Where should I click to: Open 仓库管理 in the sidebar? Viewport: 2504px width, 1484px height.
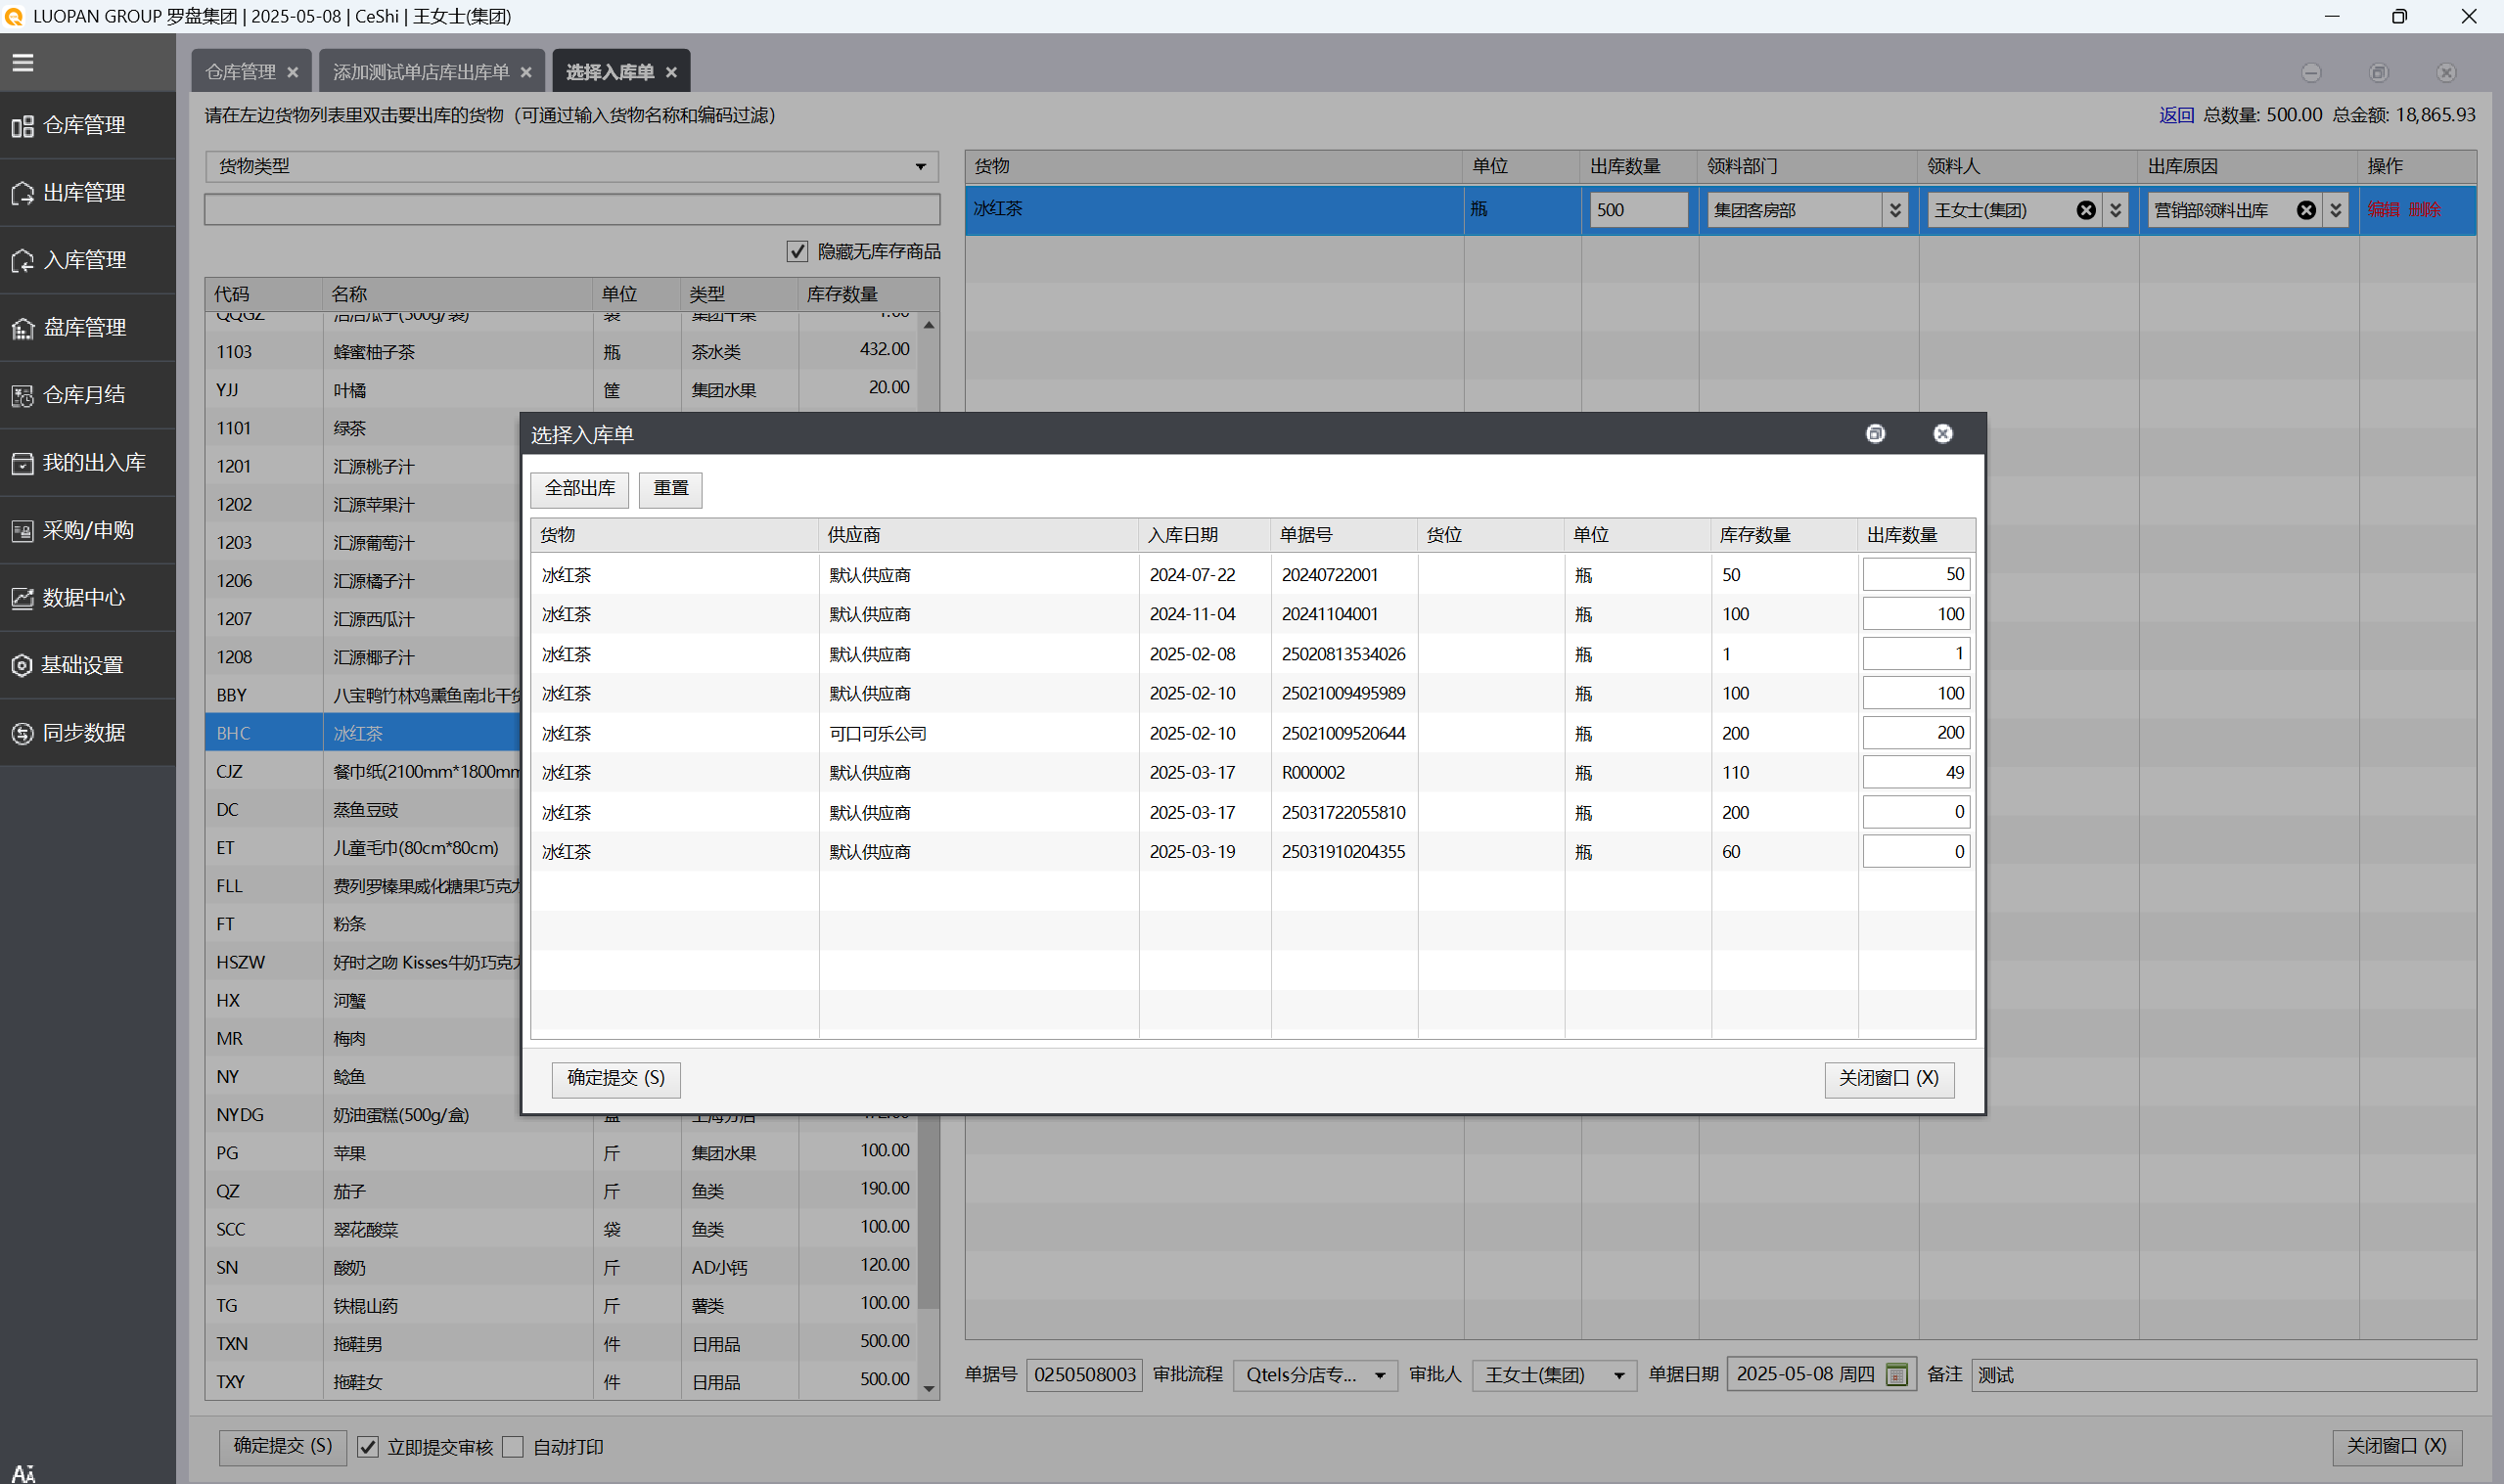[x=88, y=125]
